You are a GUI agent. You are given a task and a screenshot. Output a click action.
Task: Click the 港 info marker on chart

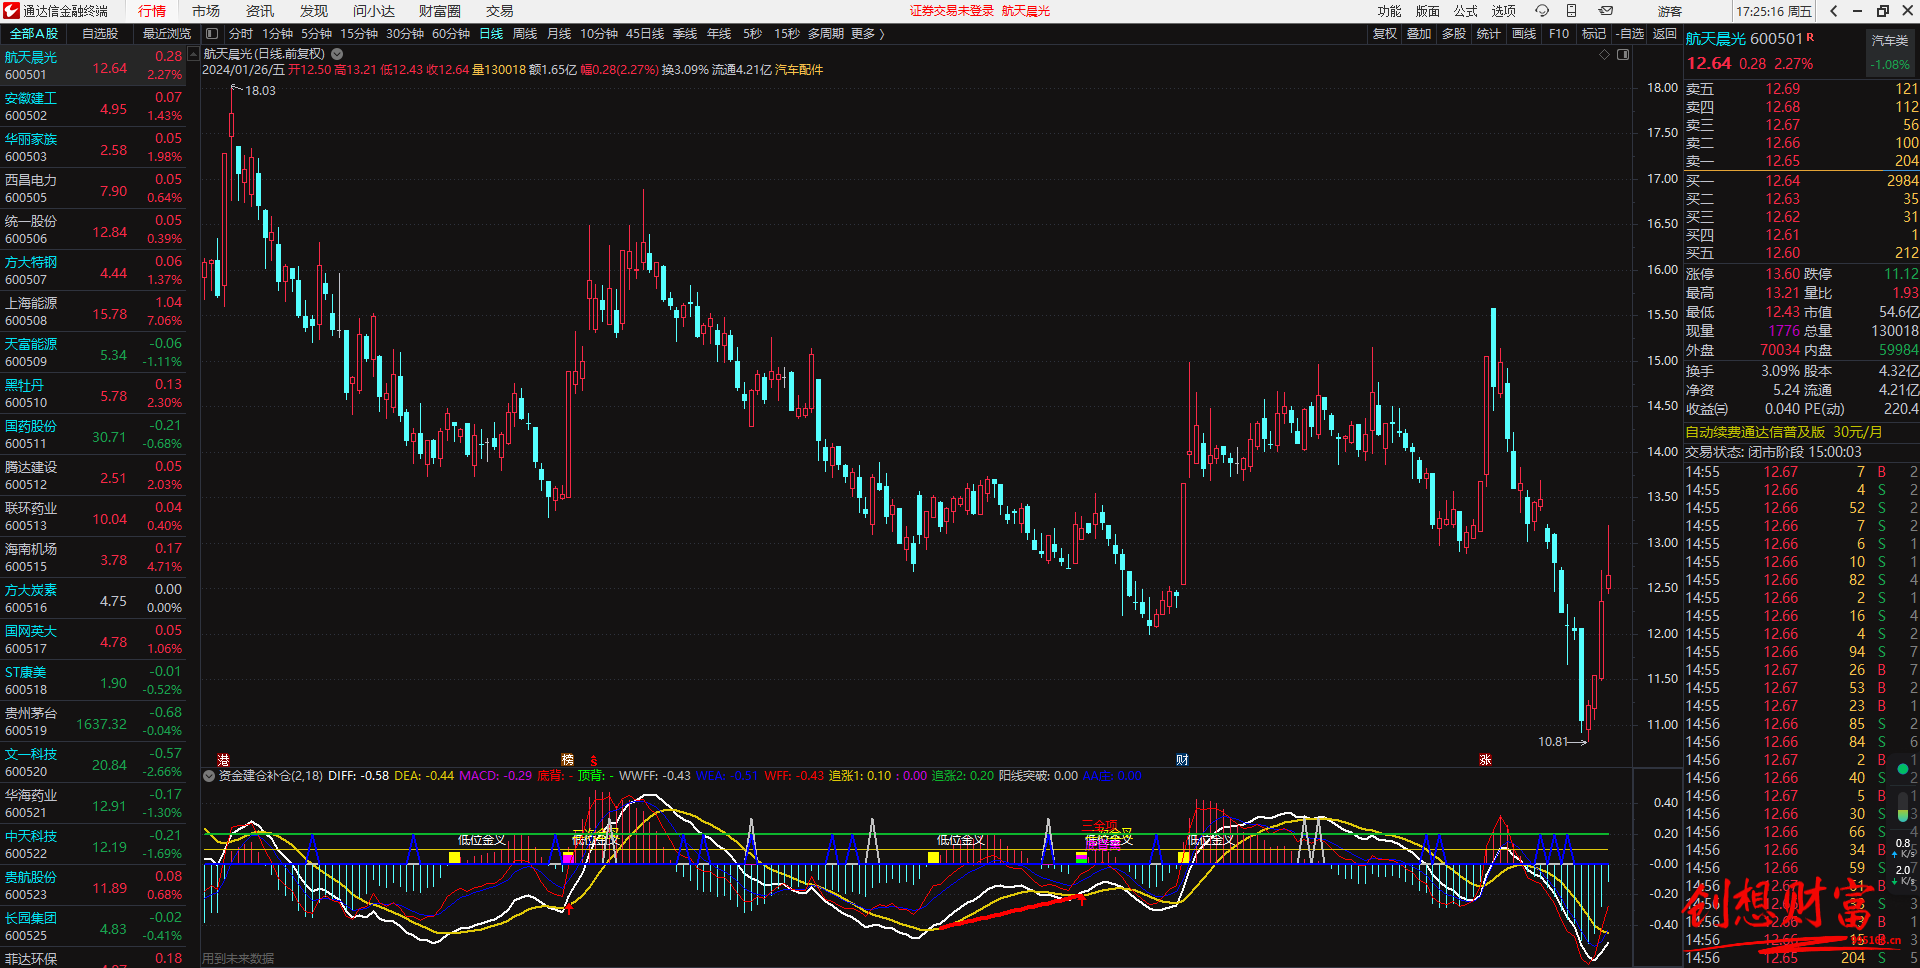[223, 760]
